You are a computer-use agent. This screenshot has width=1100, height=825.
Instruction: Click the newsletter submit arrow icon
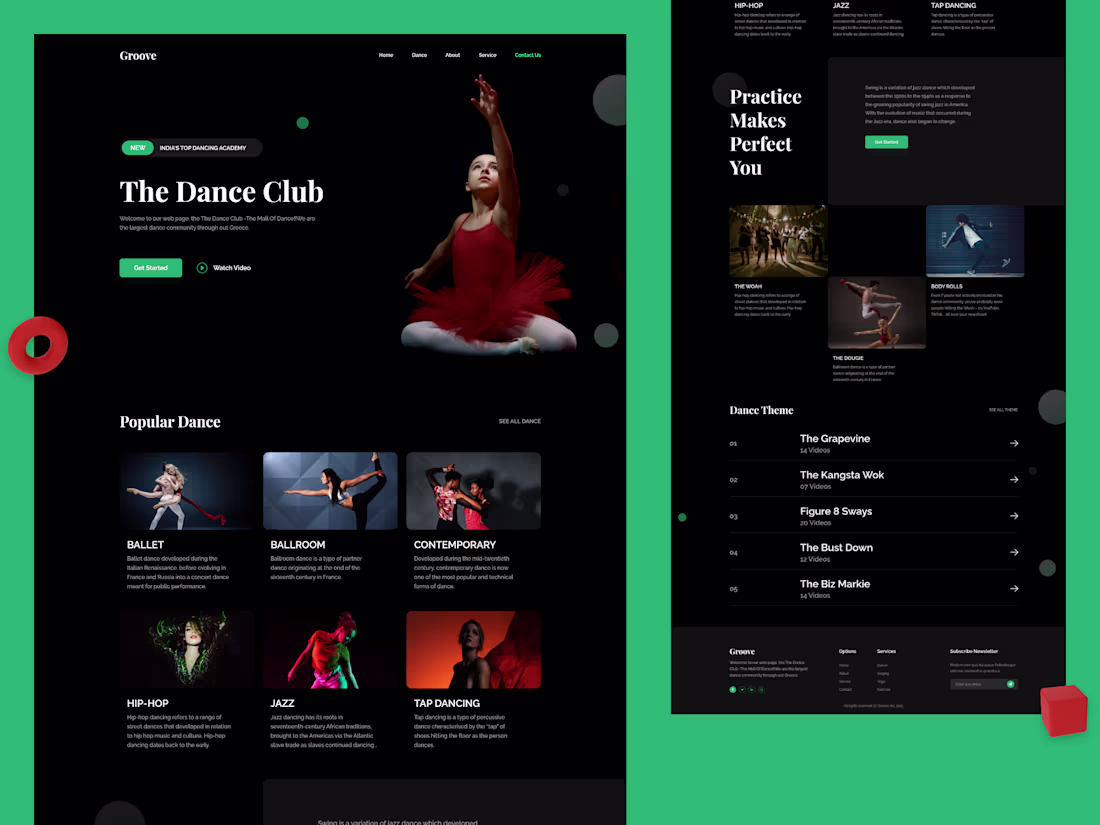(1010, 684)
